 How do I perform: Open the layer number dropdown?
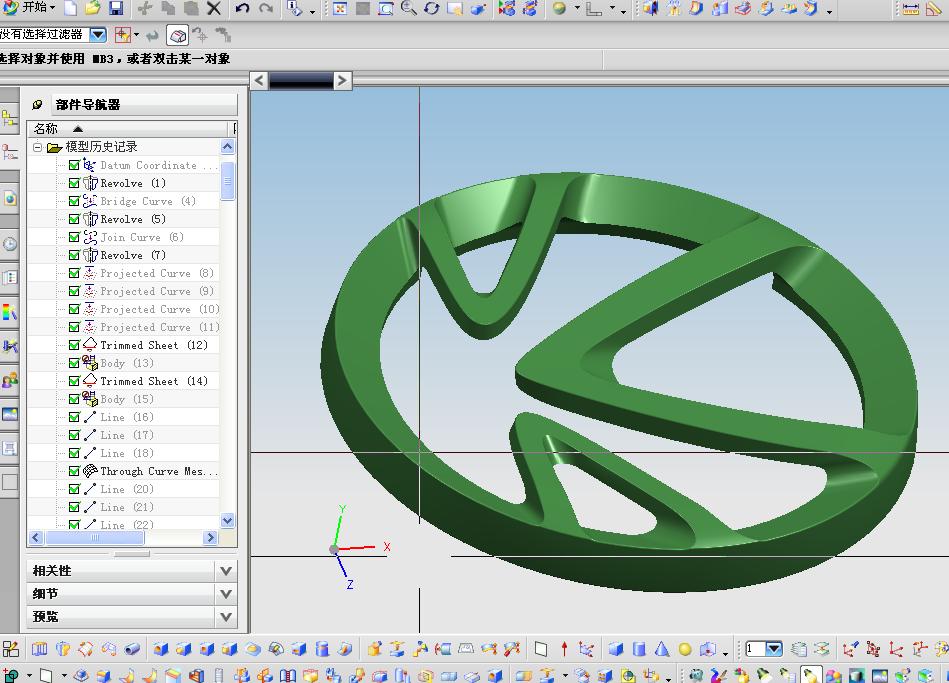pos(773,649)
